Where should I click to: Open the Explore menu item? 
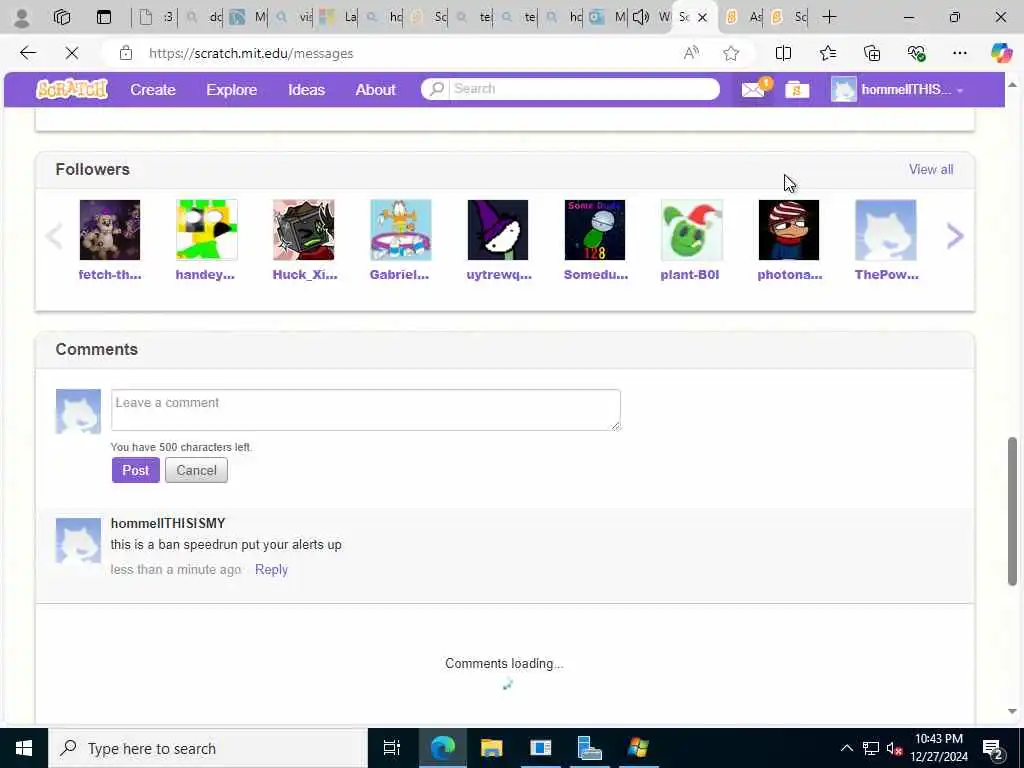[x=232, y=89]
